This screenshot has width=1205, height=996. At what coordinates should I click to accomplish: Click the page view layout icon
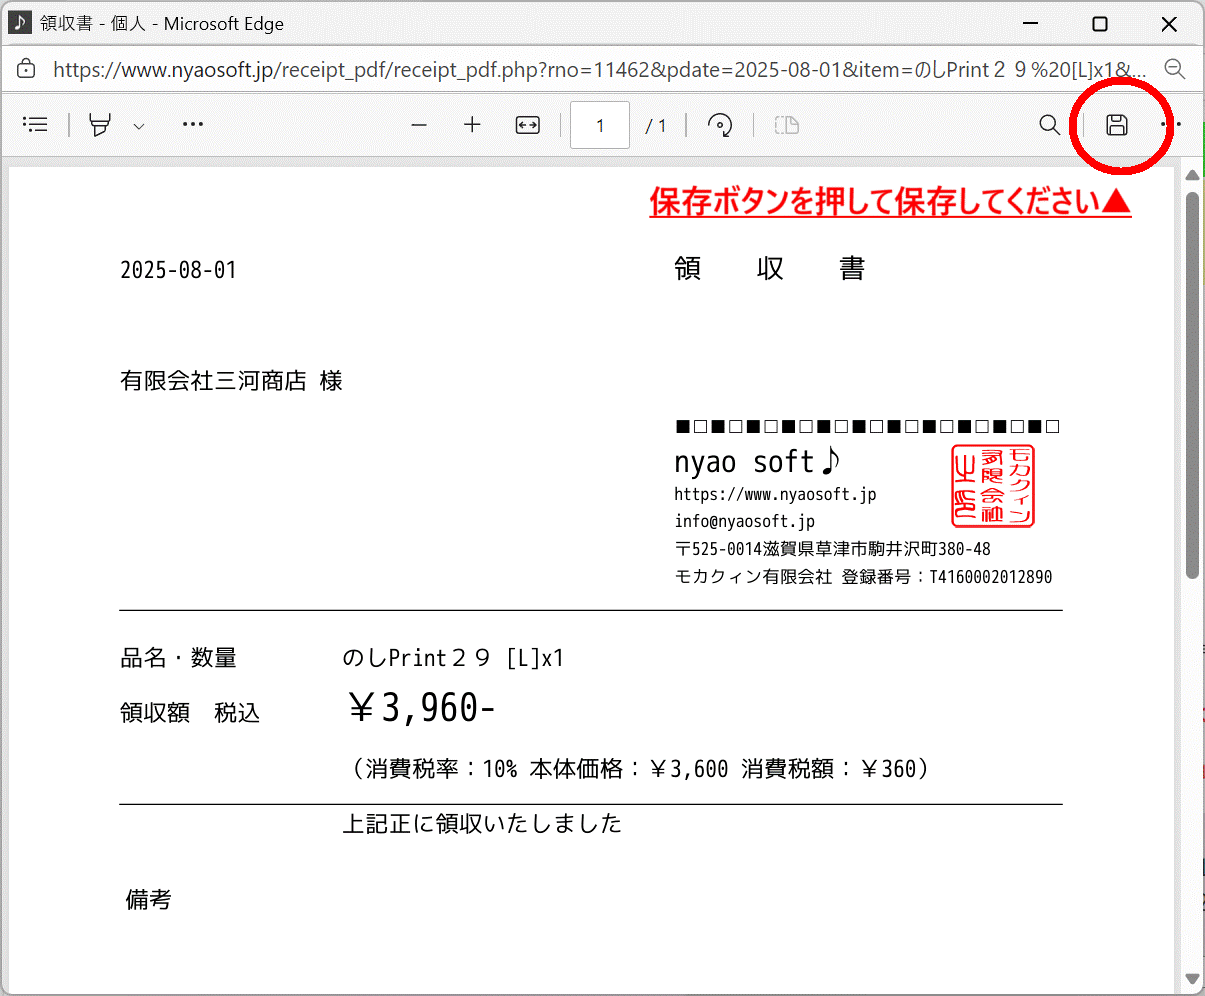[x=787, y=125]
